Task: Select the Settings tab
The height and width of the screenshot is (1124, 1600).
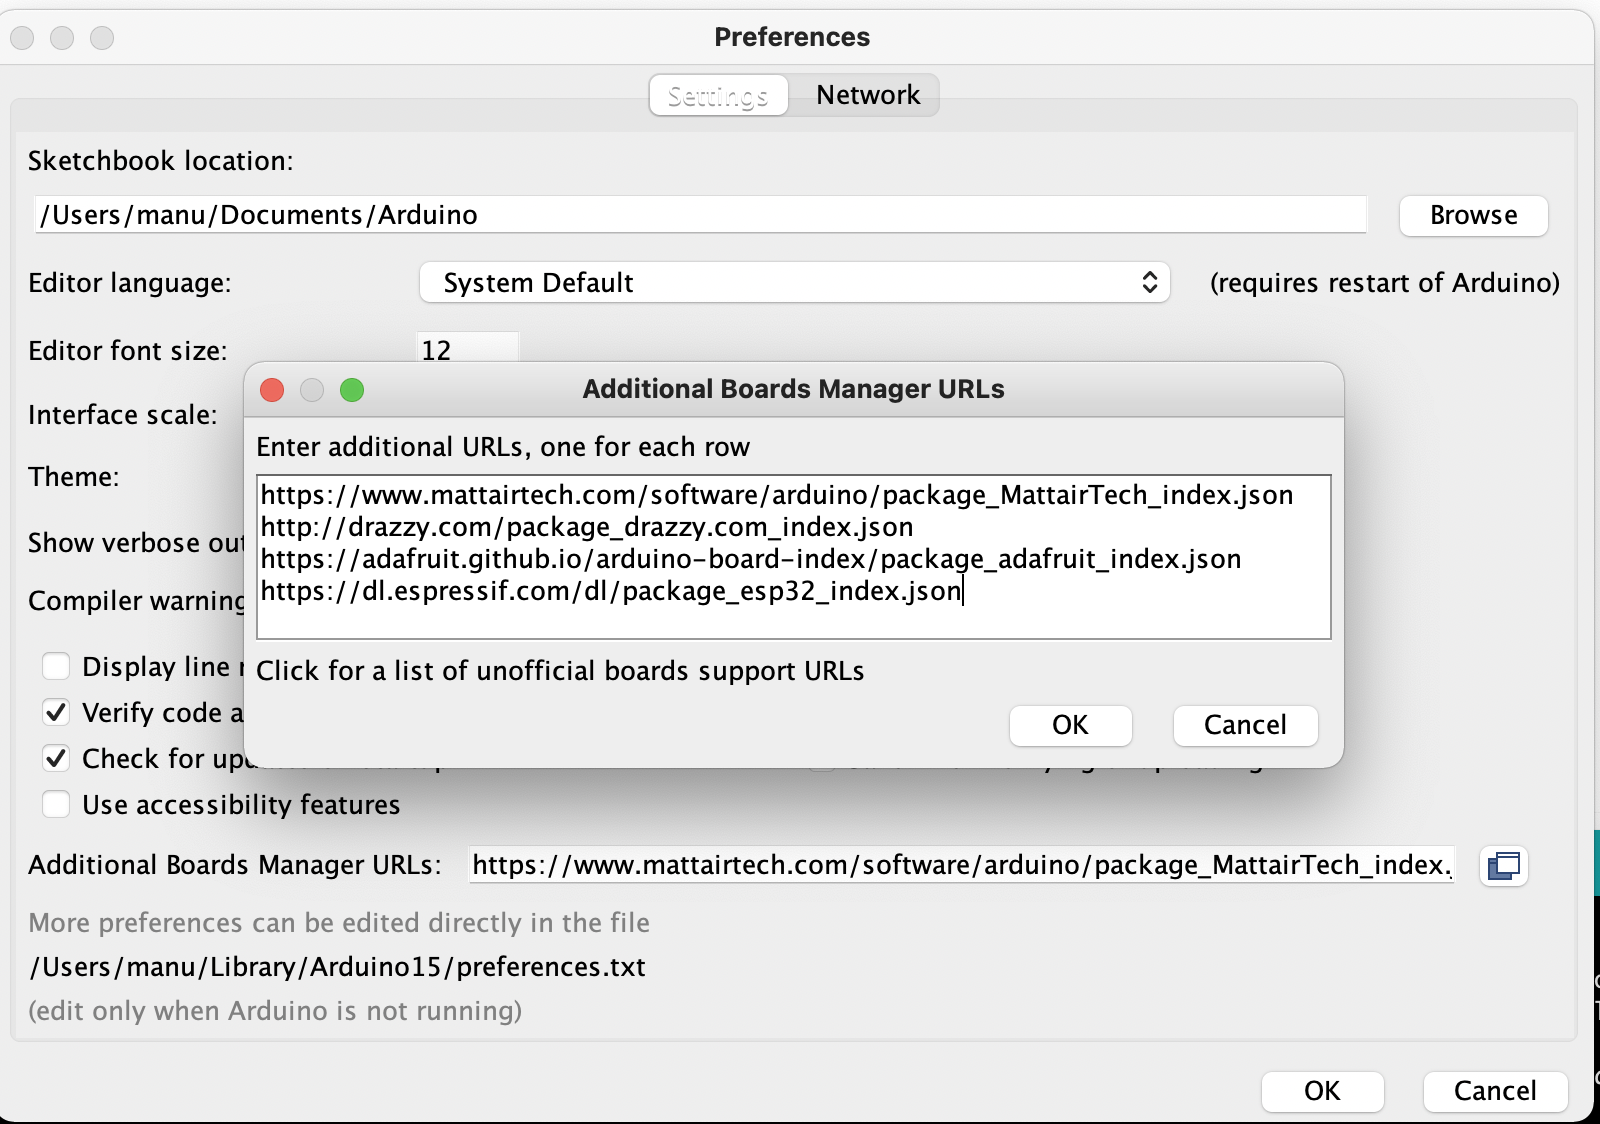Action: click(718, 95)
